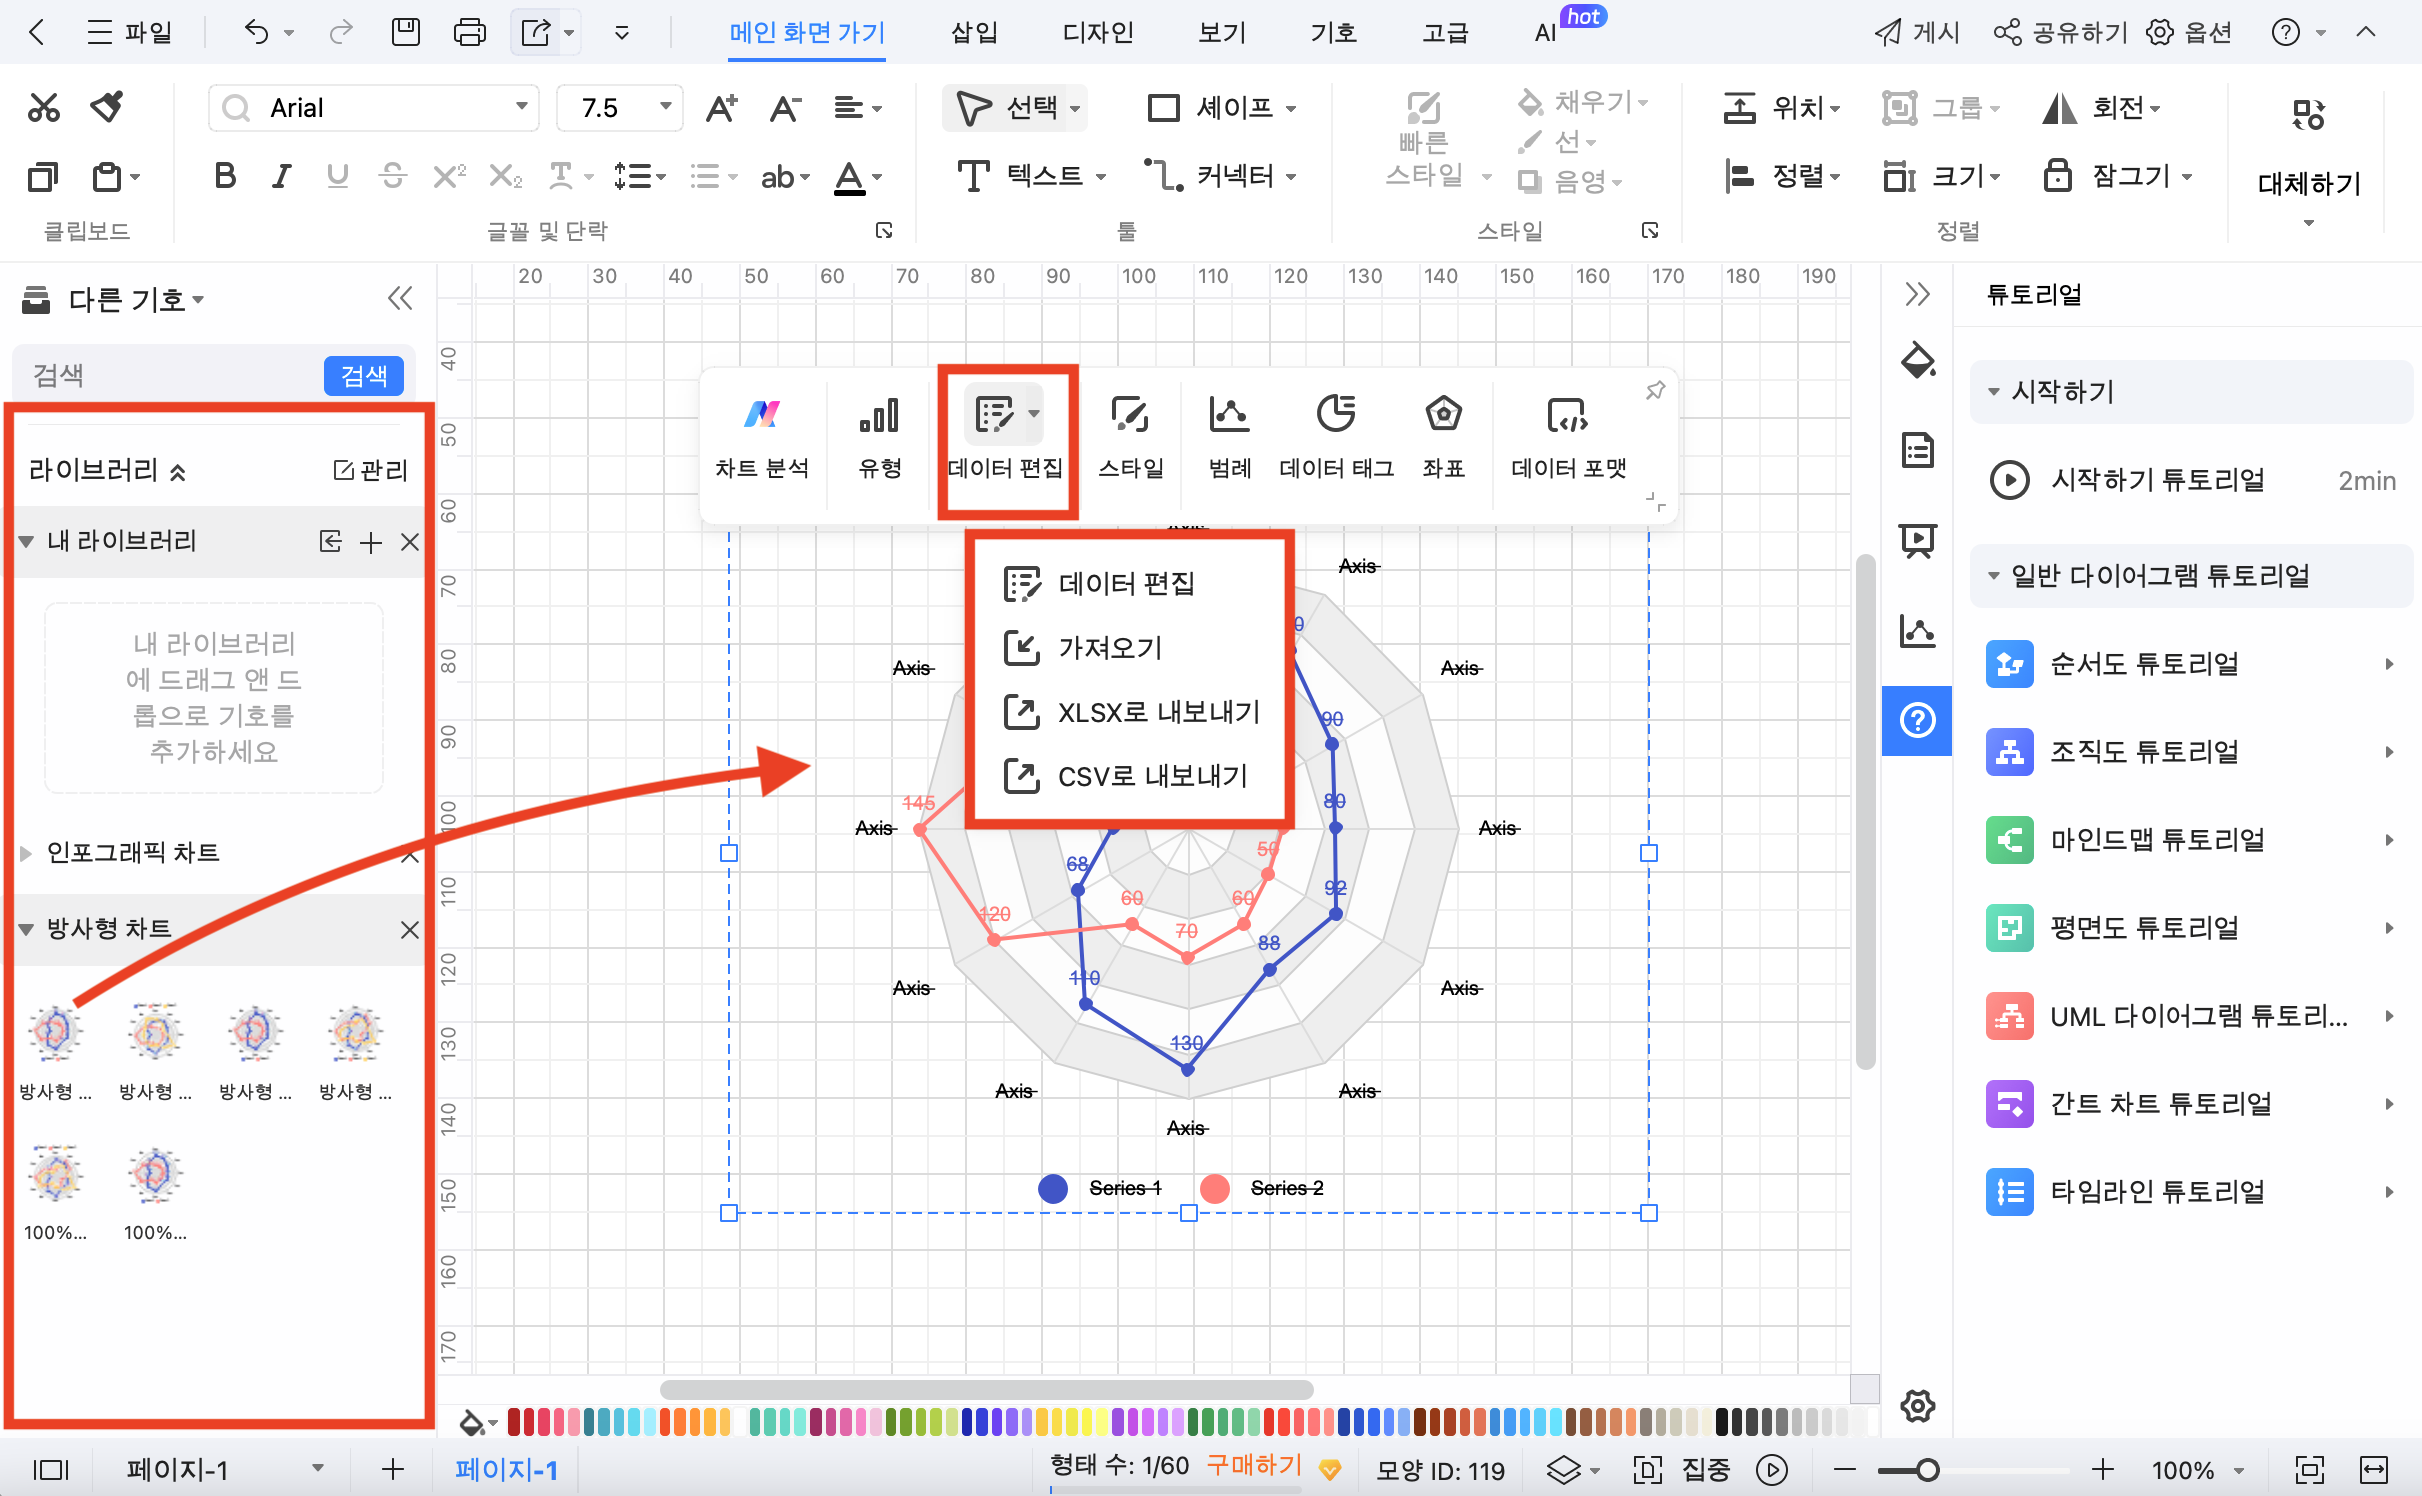The width and height of the screenshot is (2422, 1496).
Task: Toggle bold formatting
Action: pyautogui.click(x=225, y=177)
